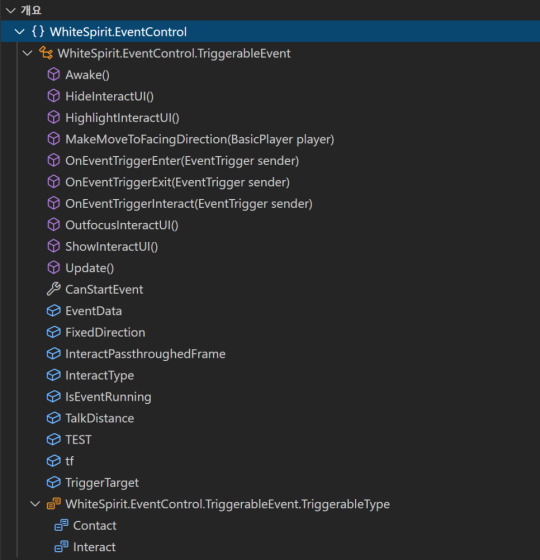This screenshot has width=540, height=560.
Task: Click the enum icon beside TriggerableType
Action: 54,504
